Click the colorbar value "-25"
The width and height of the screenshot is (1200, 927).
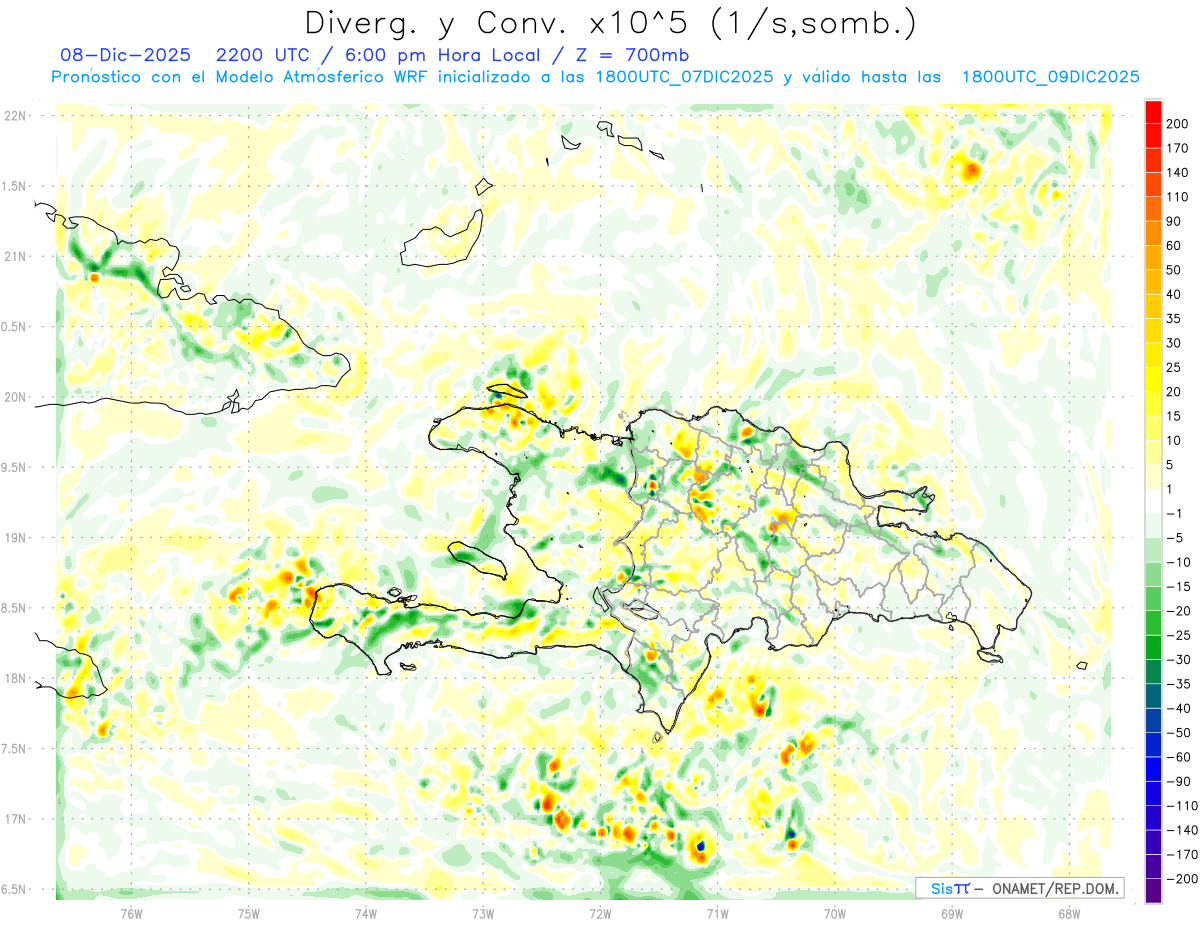(x=1178, y=635)
